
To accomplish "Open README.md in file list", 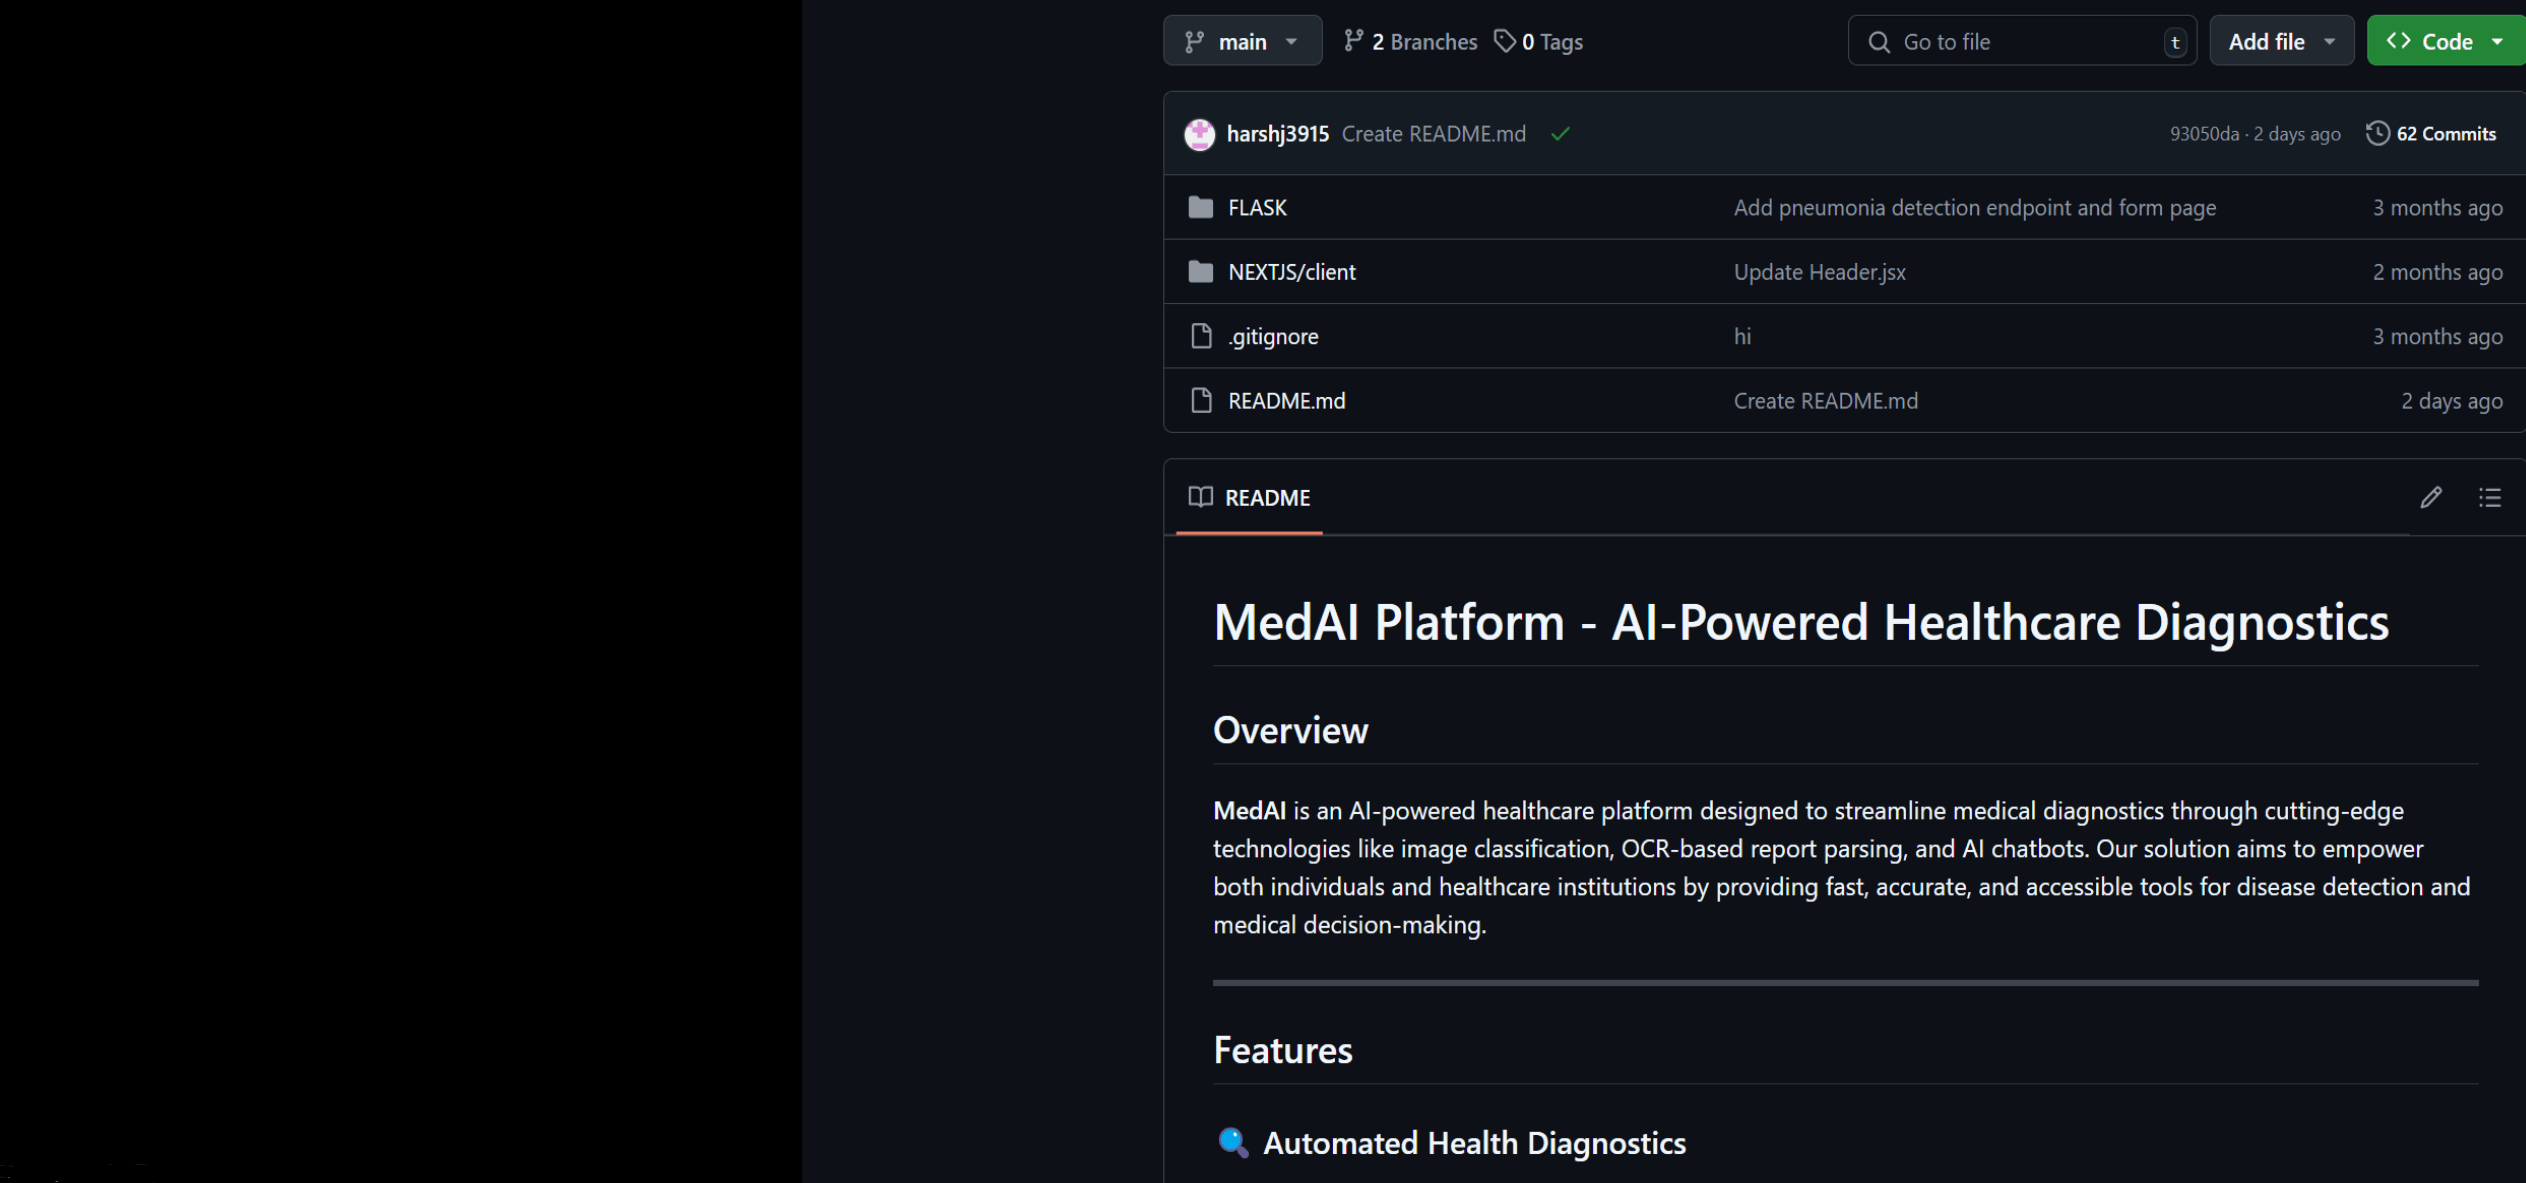I will tap(1286, 401).
